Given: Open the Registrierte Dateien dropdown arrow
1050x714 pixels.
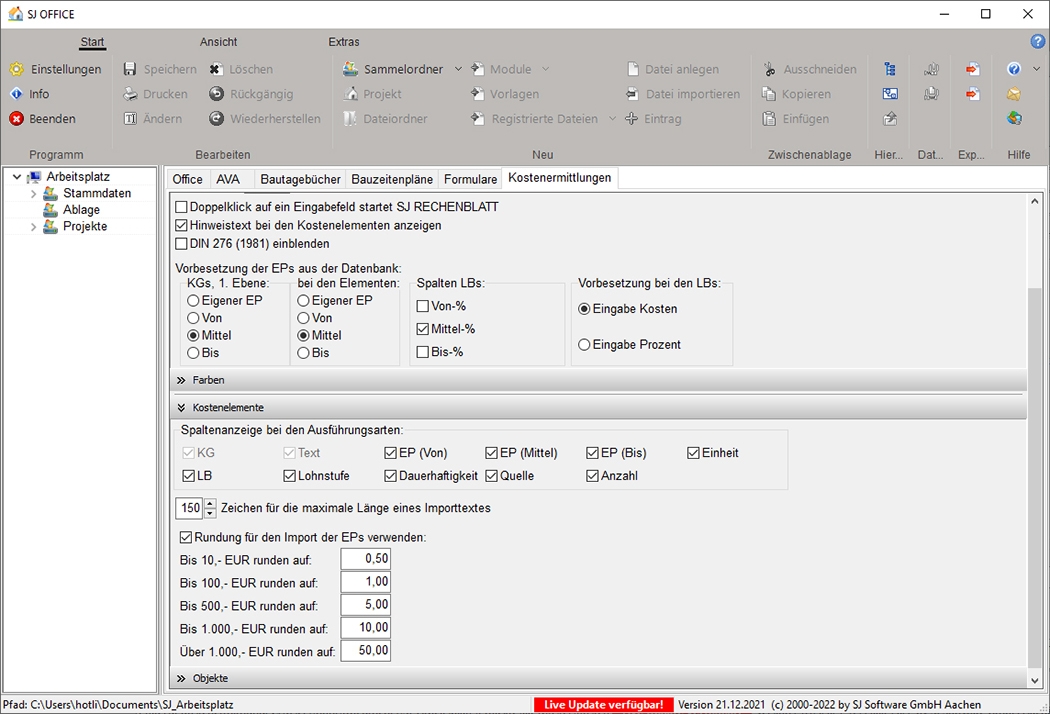Looking at the screenshot, I should [x=613, y=119].
